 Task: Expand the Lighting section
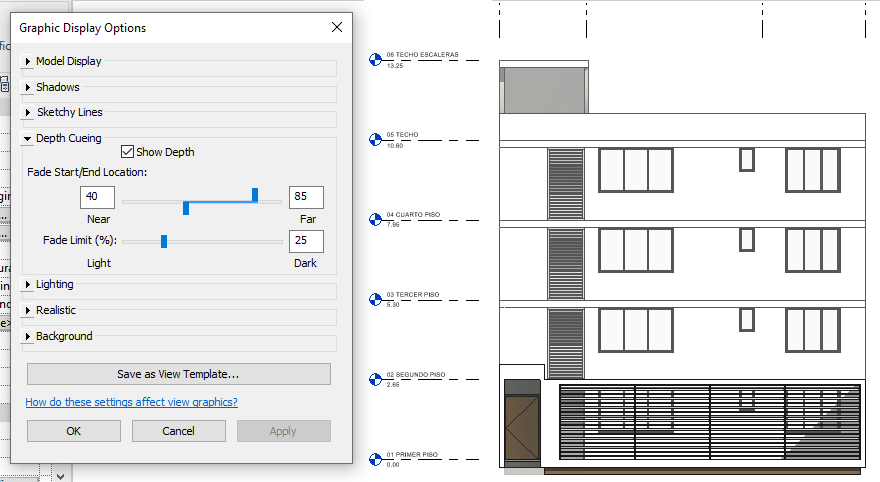[x=28, y=284]
